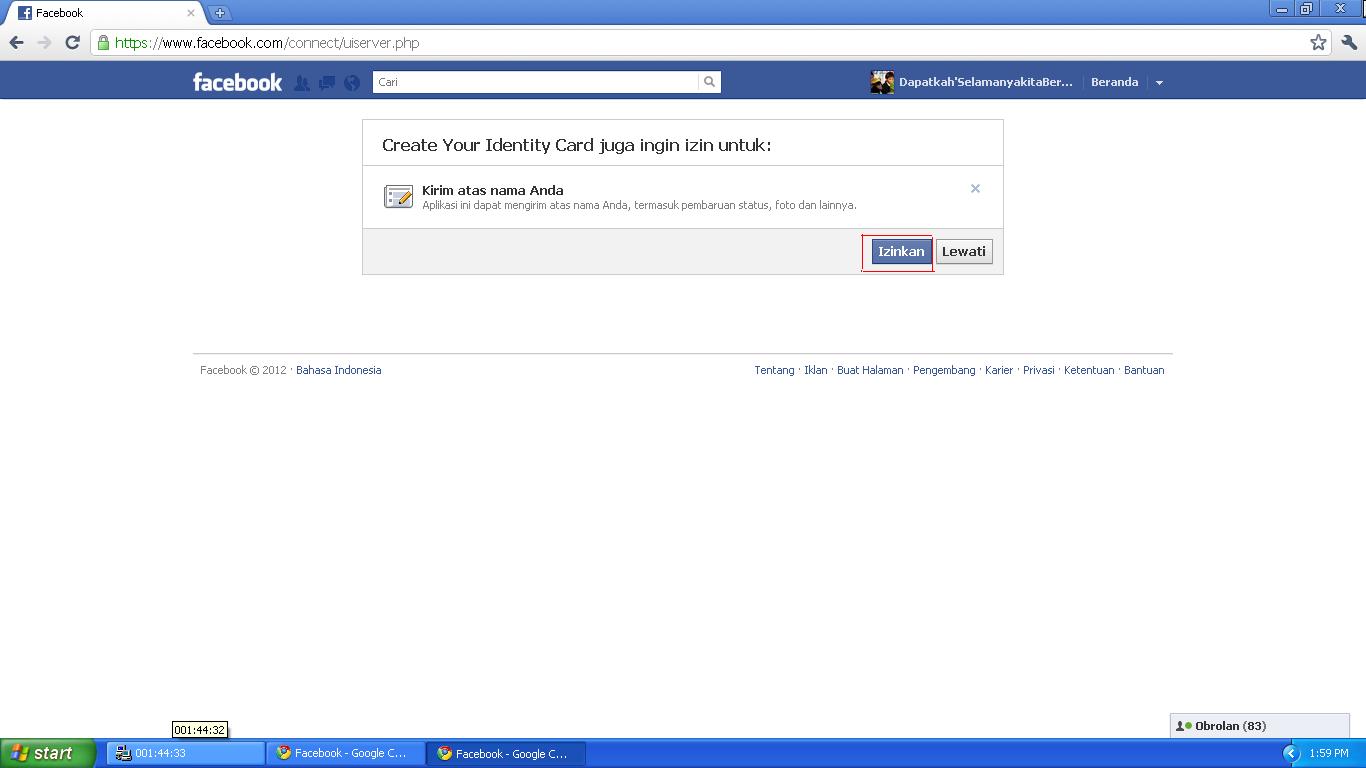Image resolution: width=1366 pixels, height=768 pixels.
Task: Expand the account dropdown arrow
Action: tap(1159, 83)
